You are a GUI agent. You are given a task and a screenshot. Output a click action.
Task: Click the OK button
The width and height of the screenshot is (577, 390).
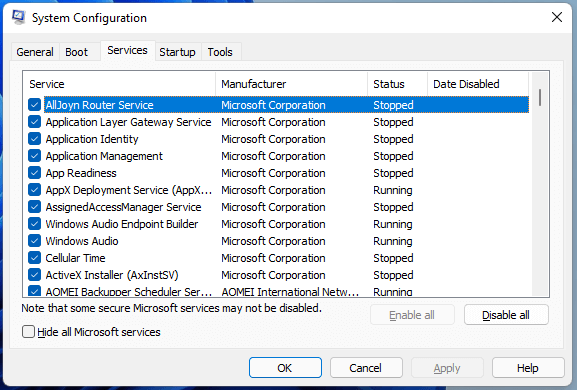click(285, 368)
